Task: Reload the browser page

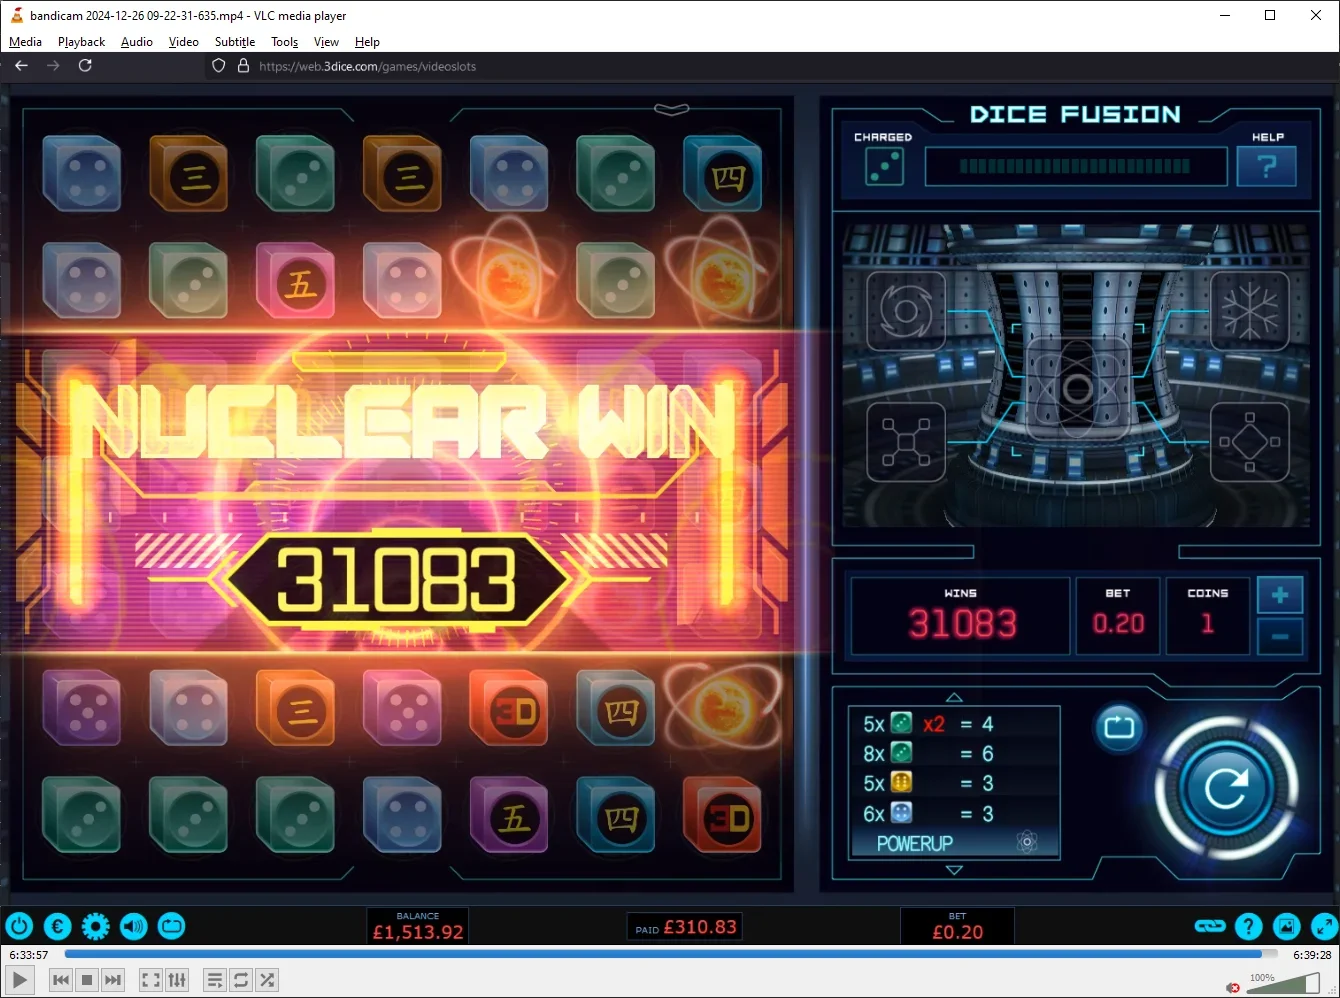Action: 85,66
